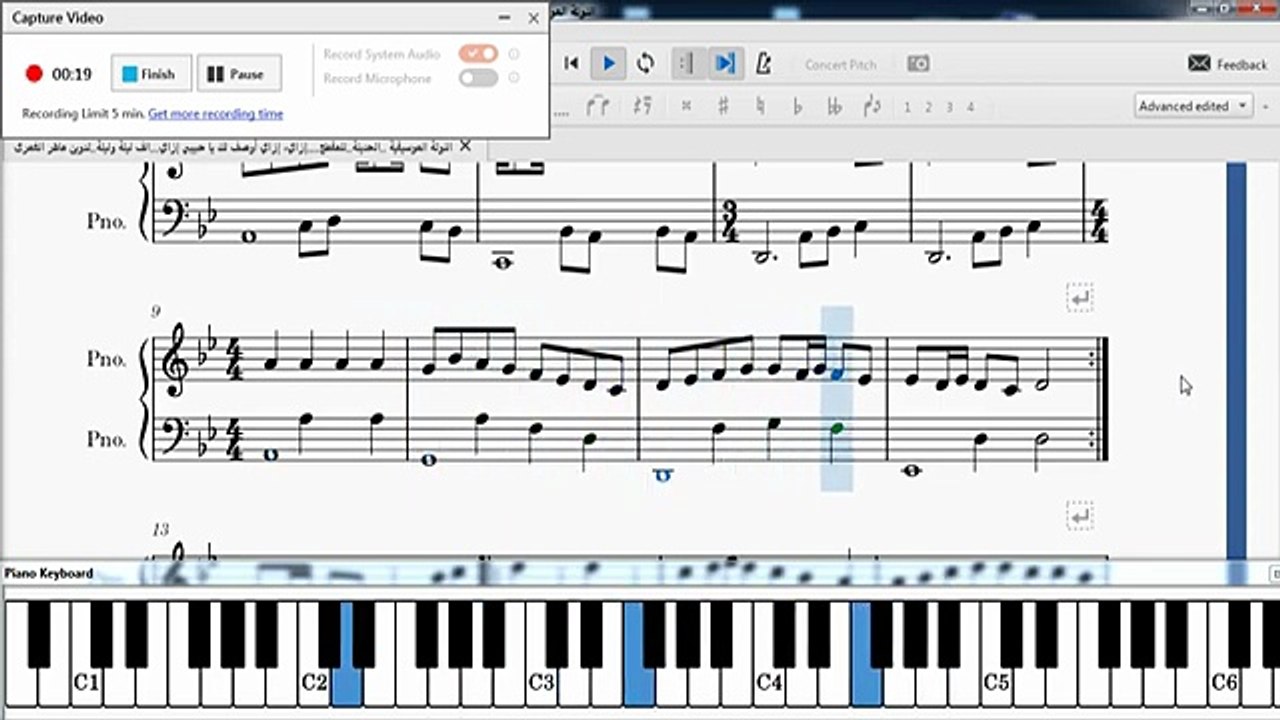
Task: Select whole note in bass measure 9
Action: click(x=269, y=455)
